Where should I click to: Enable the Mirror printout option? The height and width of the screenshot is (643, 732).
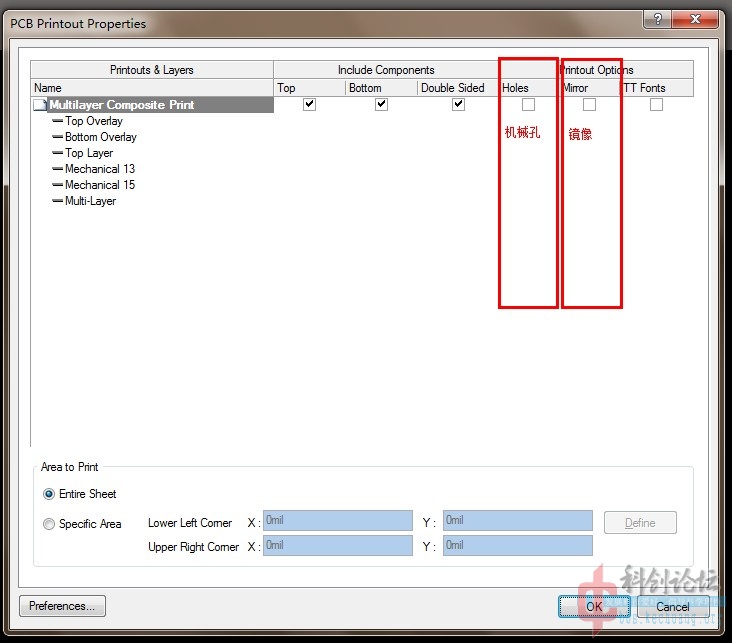point(590,104)
